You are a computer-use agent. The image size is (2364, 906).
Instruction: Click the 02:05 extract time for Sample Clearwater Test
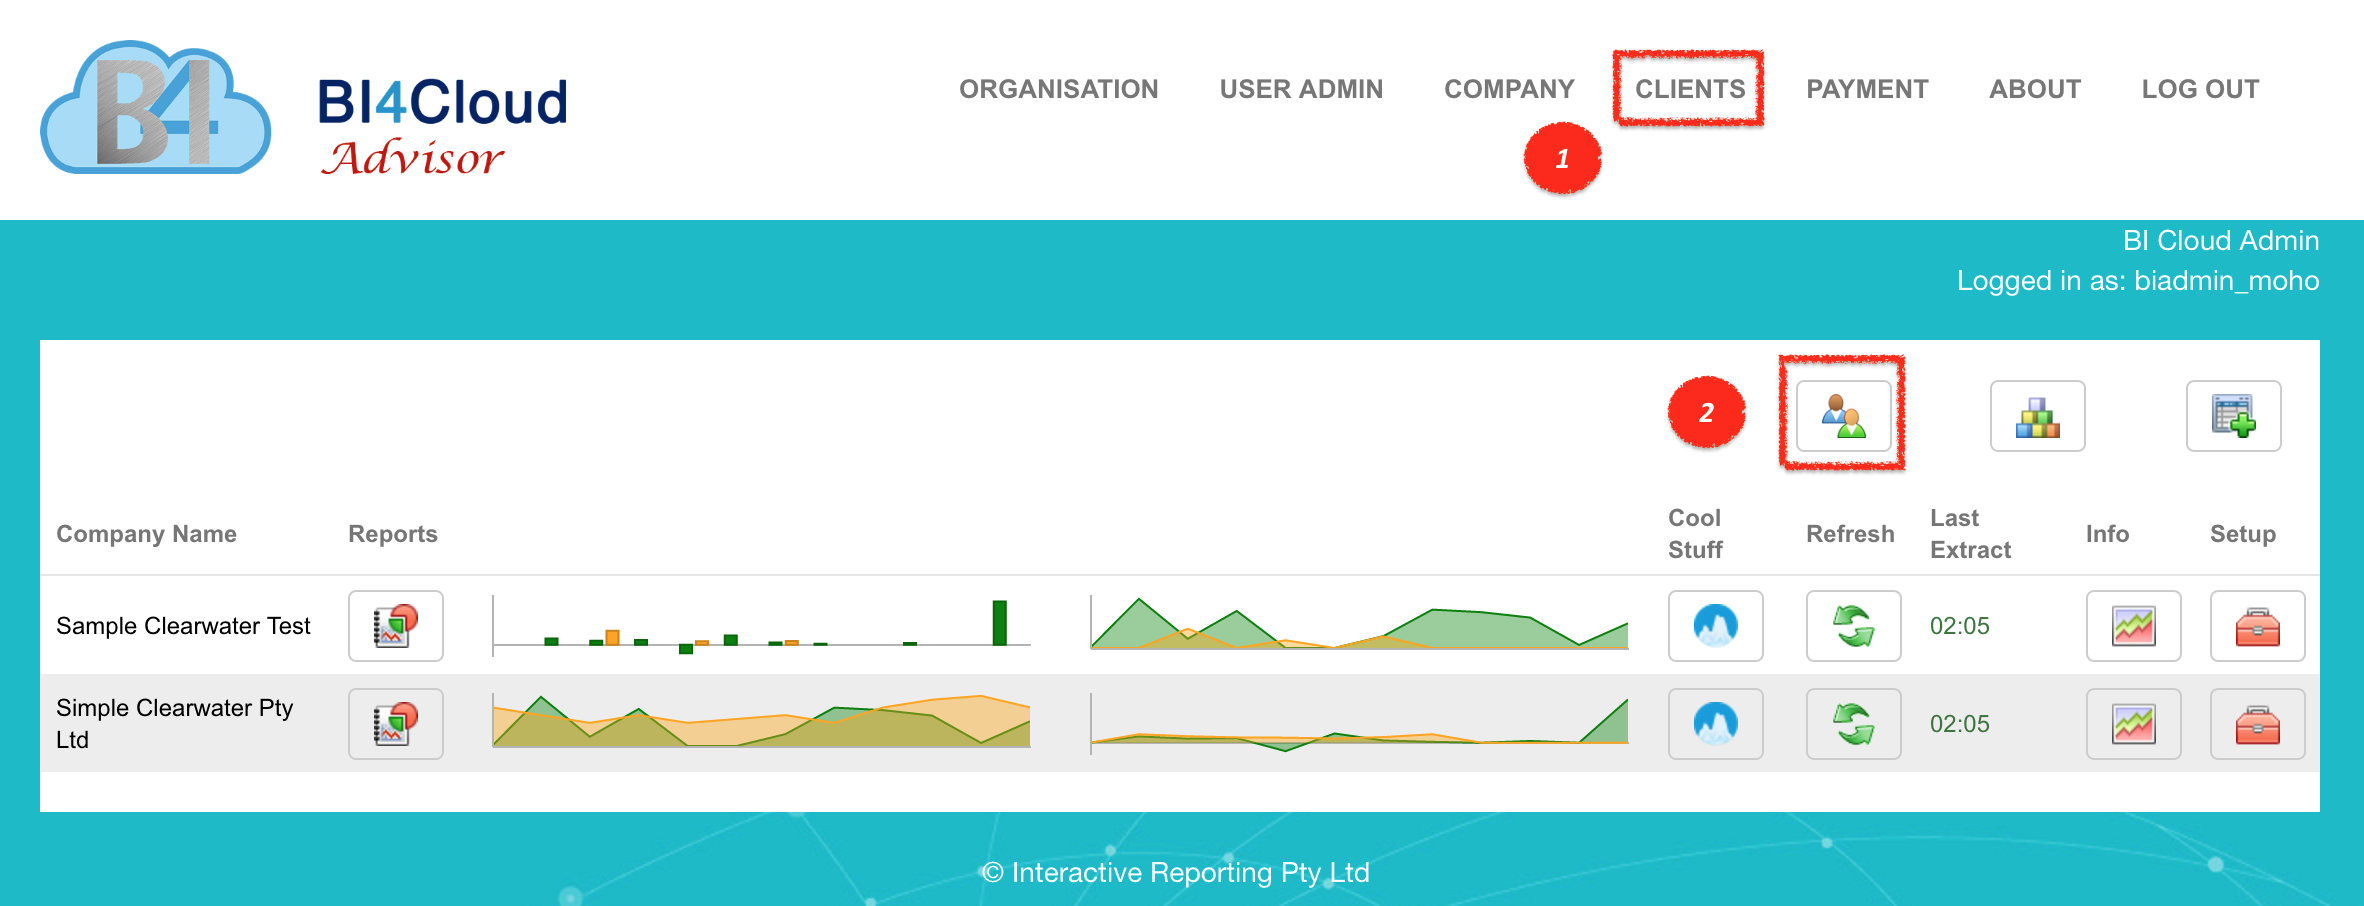1959,626
